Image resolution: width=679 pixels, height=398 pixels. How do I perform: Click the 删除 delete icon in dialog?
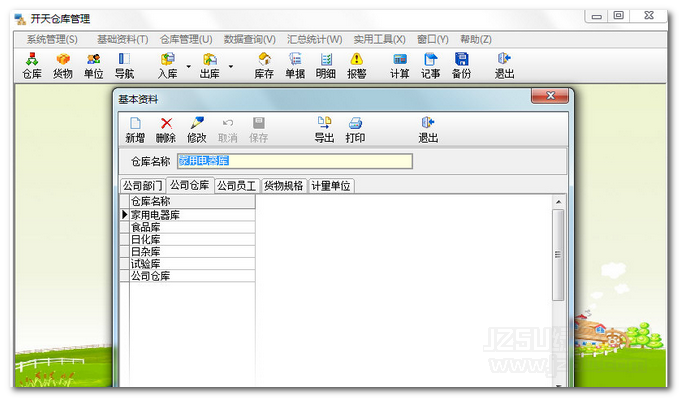point(166,129)
